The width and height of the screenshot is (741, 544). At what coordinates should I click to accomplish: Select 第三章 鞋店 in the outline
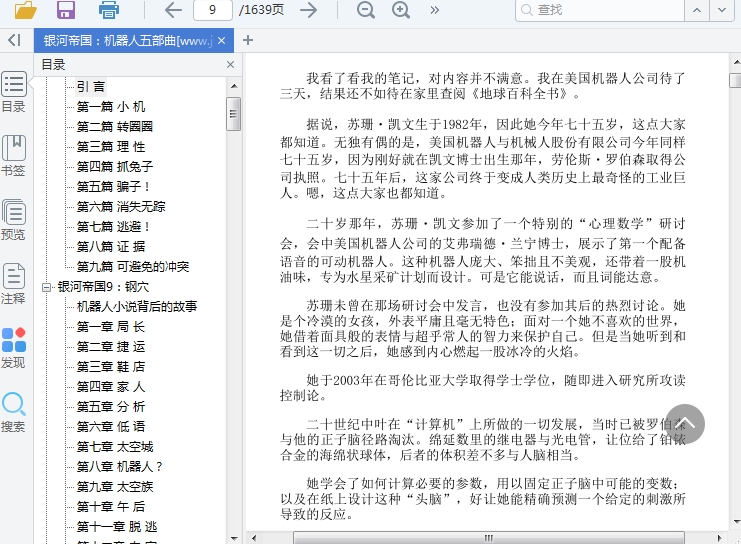[111, 366]
